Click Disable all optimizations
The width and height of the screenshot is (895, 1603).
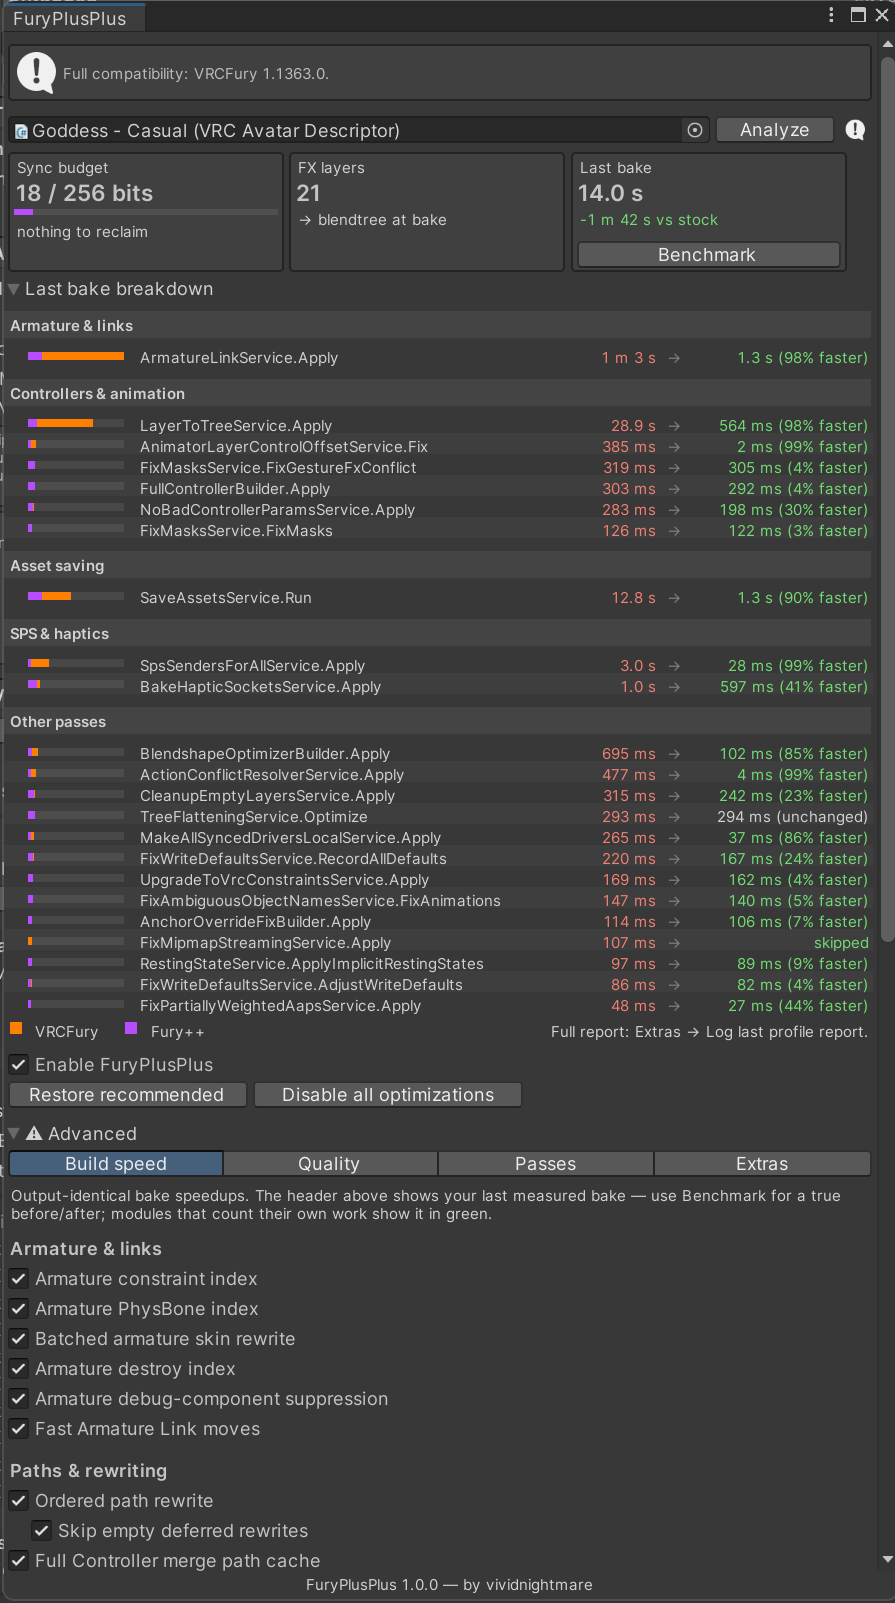pos(388,1094)
